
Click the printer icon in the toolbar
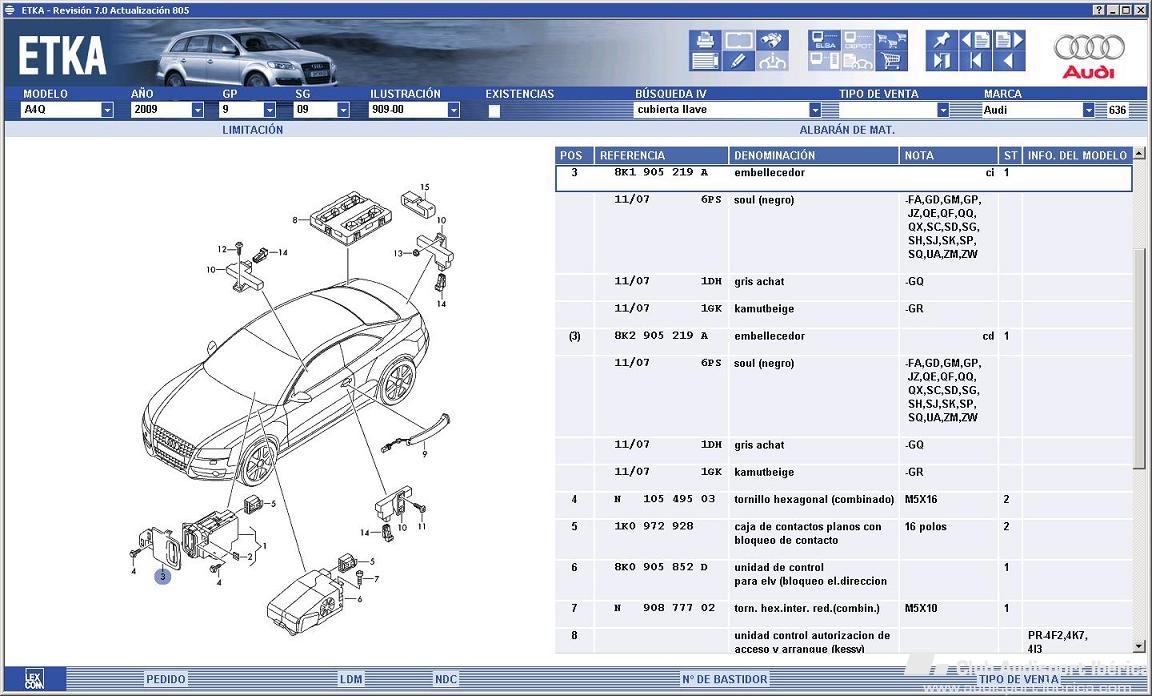click(x=705, y=40)
